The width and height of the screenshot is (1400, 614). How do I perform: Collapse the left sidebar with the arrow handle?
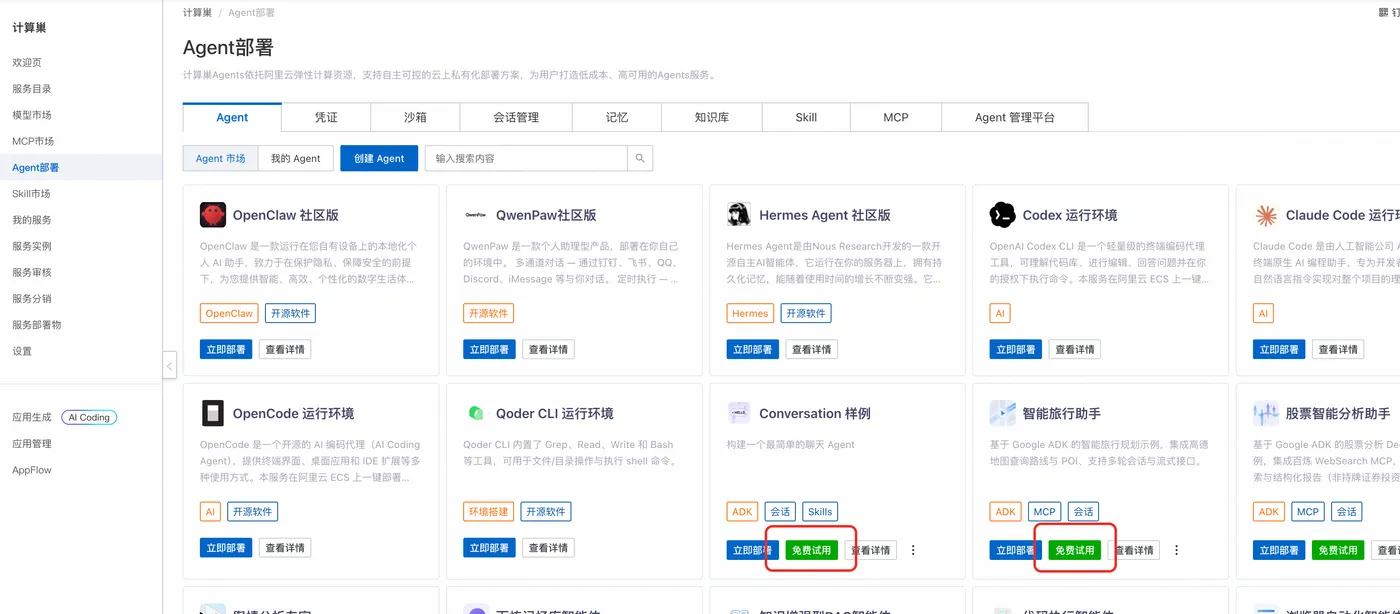click(x=169, y=366)
